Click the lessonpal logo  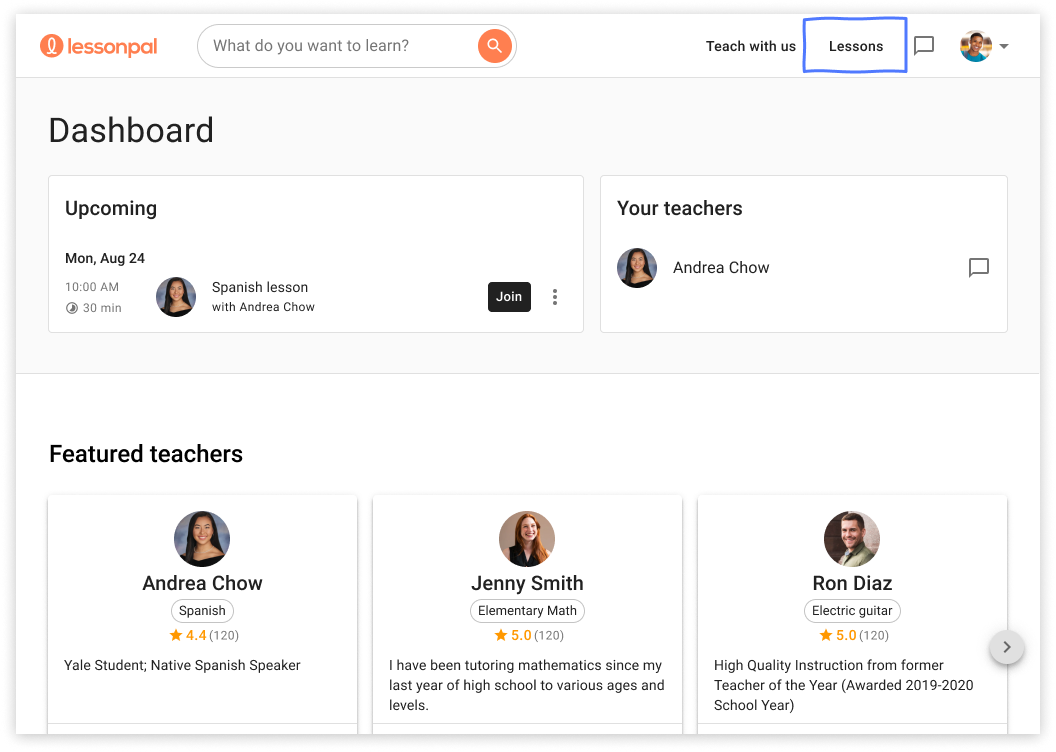click(x=98, y=46)
